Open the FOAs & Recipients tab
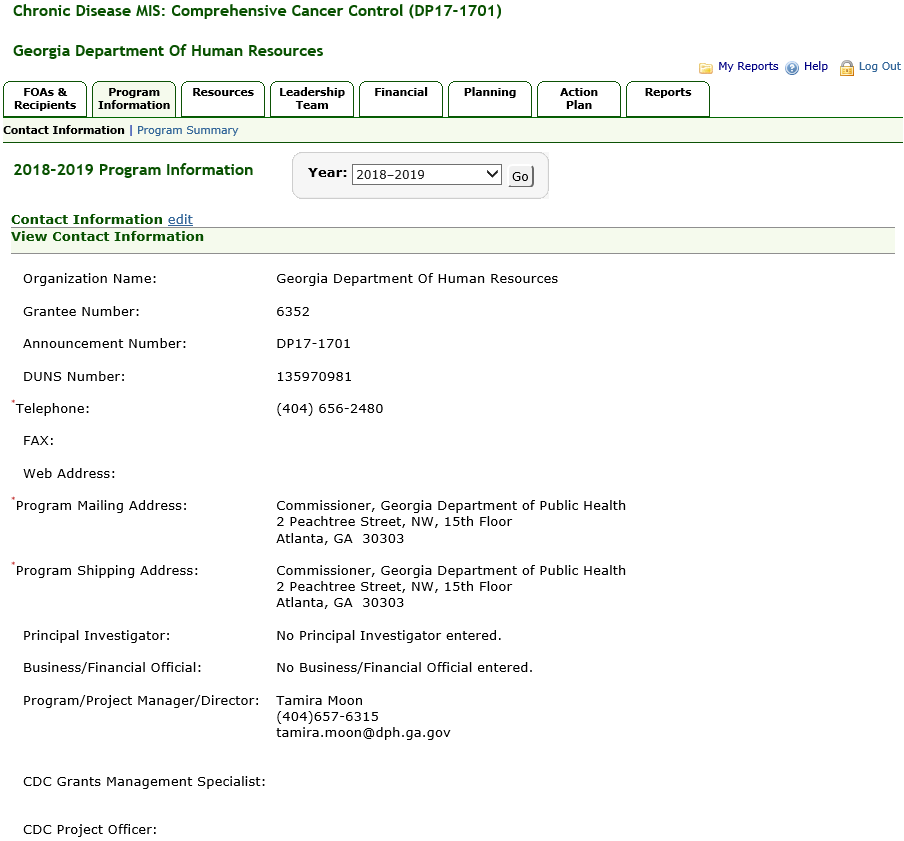Image resolution: width=904 pixels, height=841 pixels. point(45,99)
